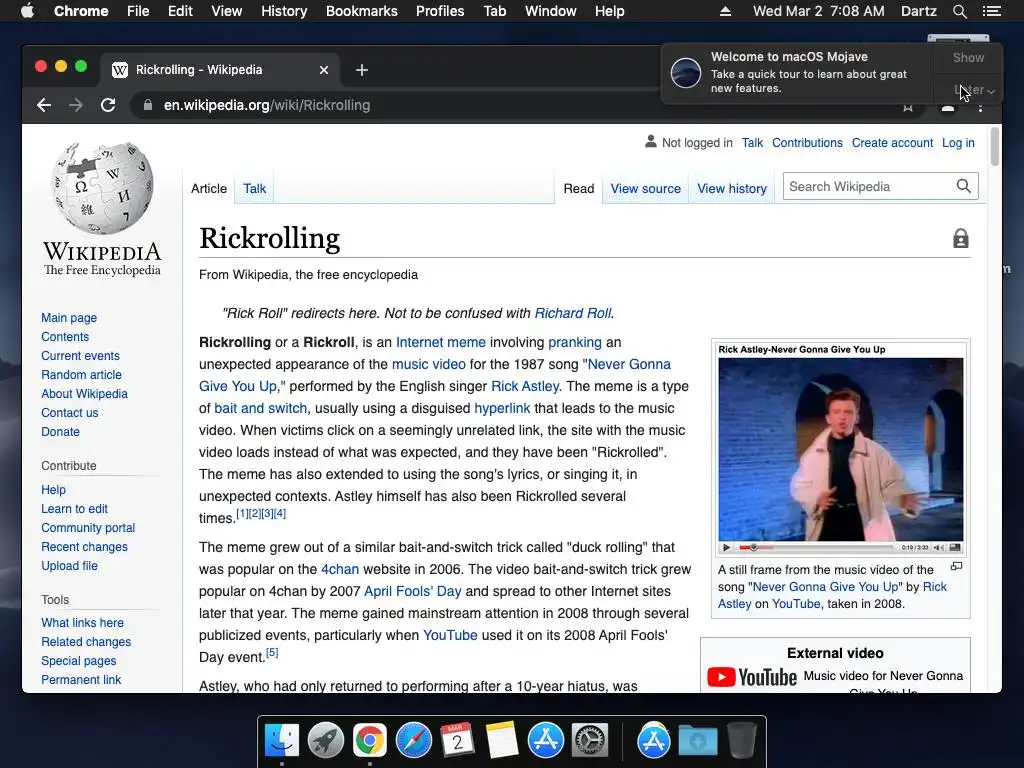This screenshot has height=768, width=1024.
Task: Click the browser forward arrow
Action: [76, 105]
